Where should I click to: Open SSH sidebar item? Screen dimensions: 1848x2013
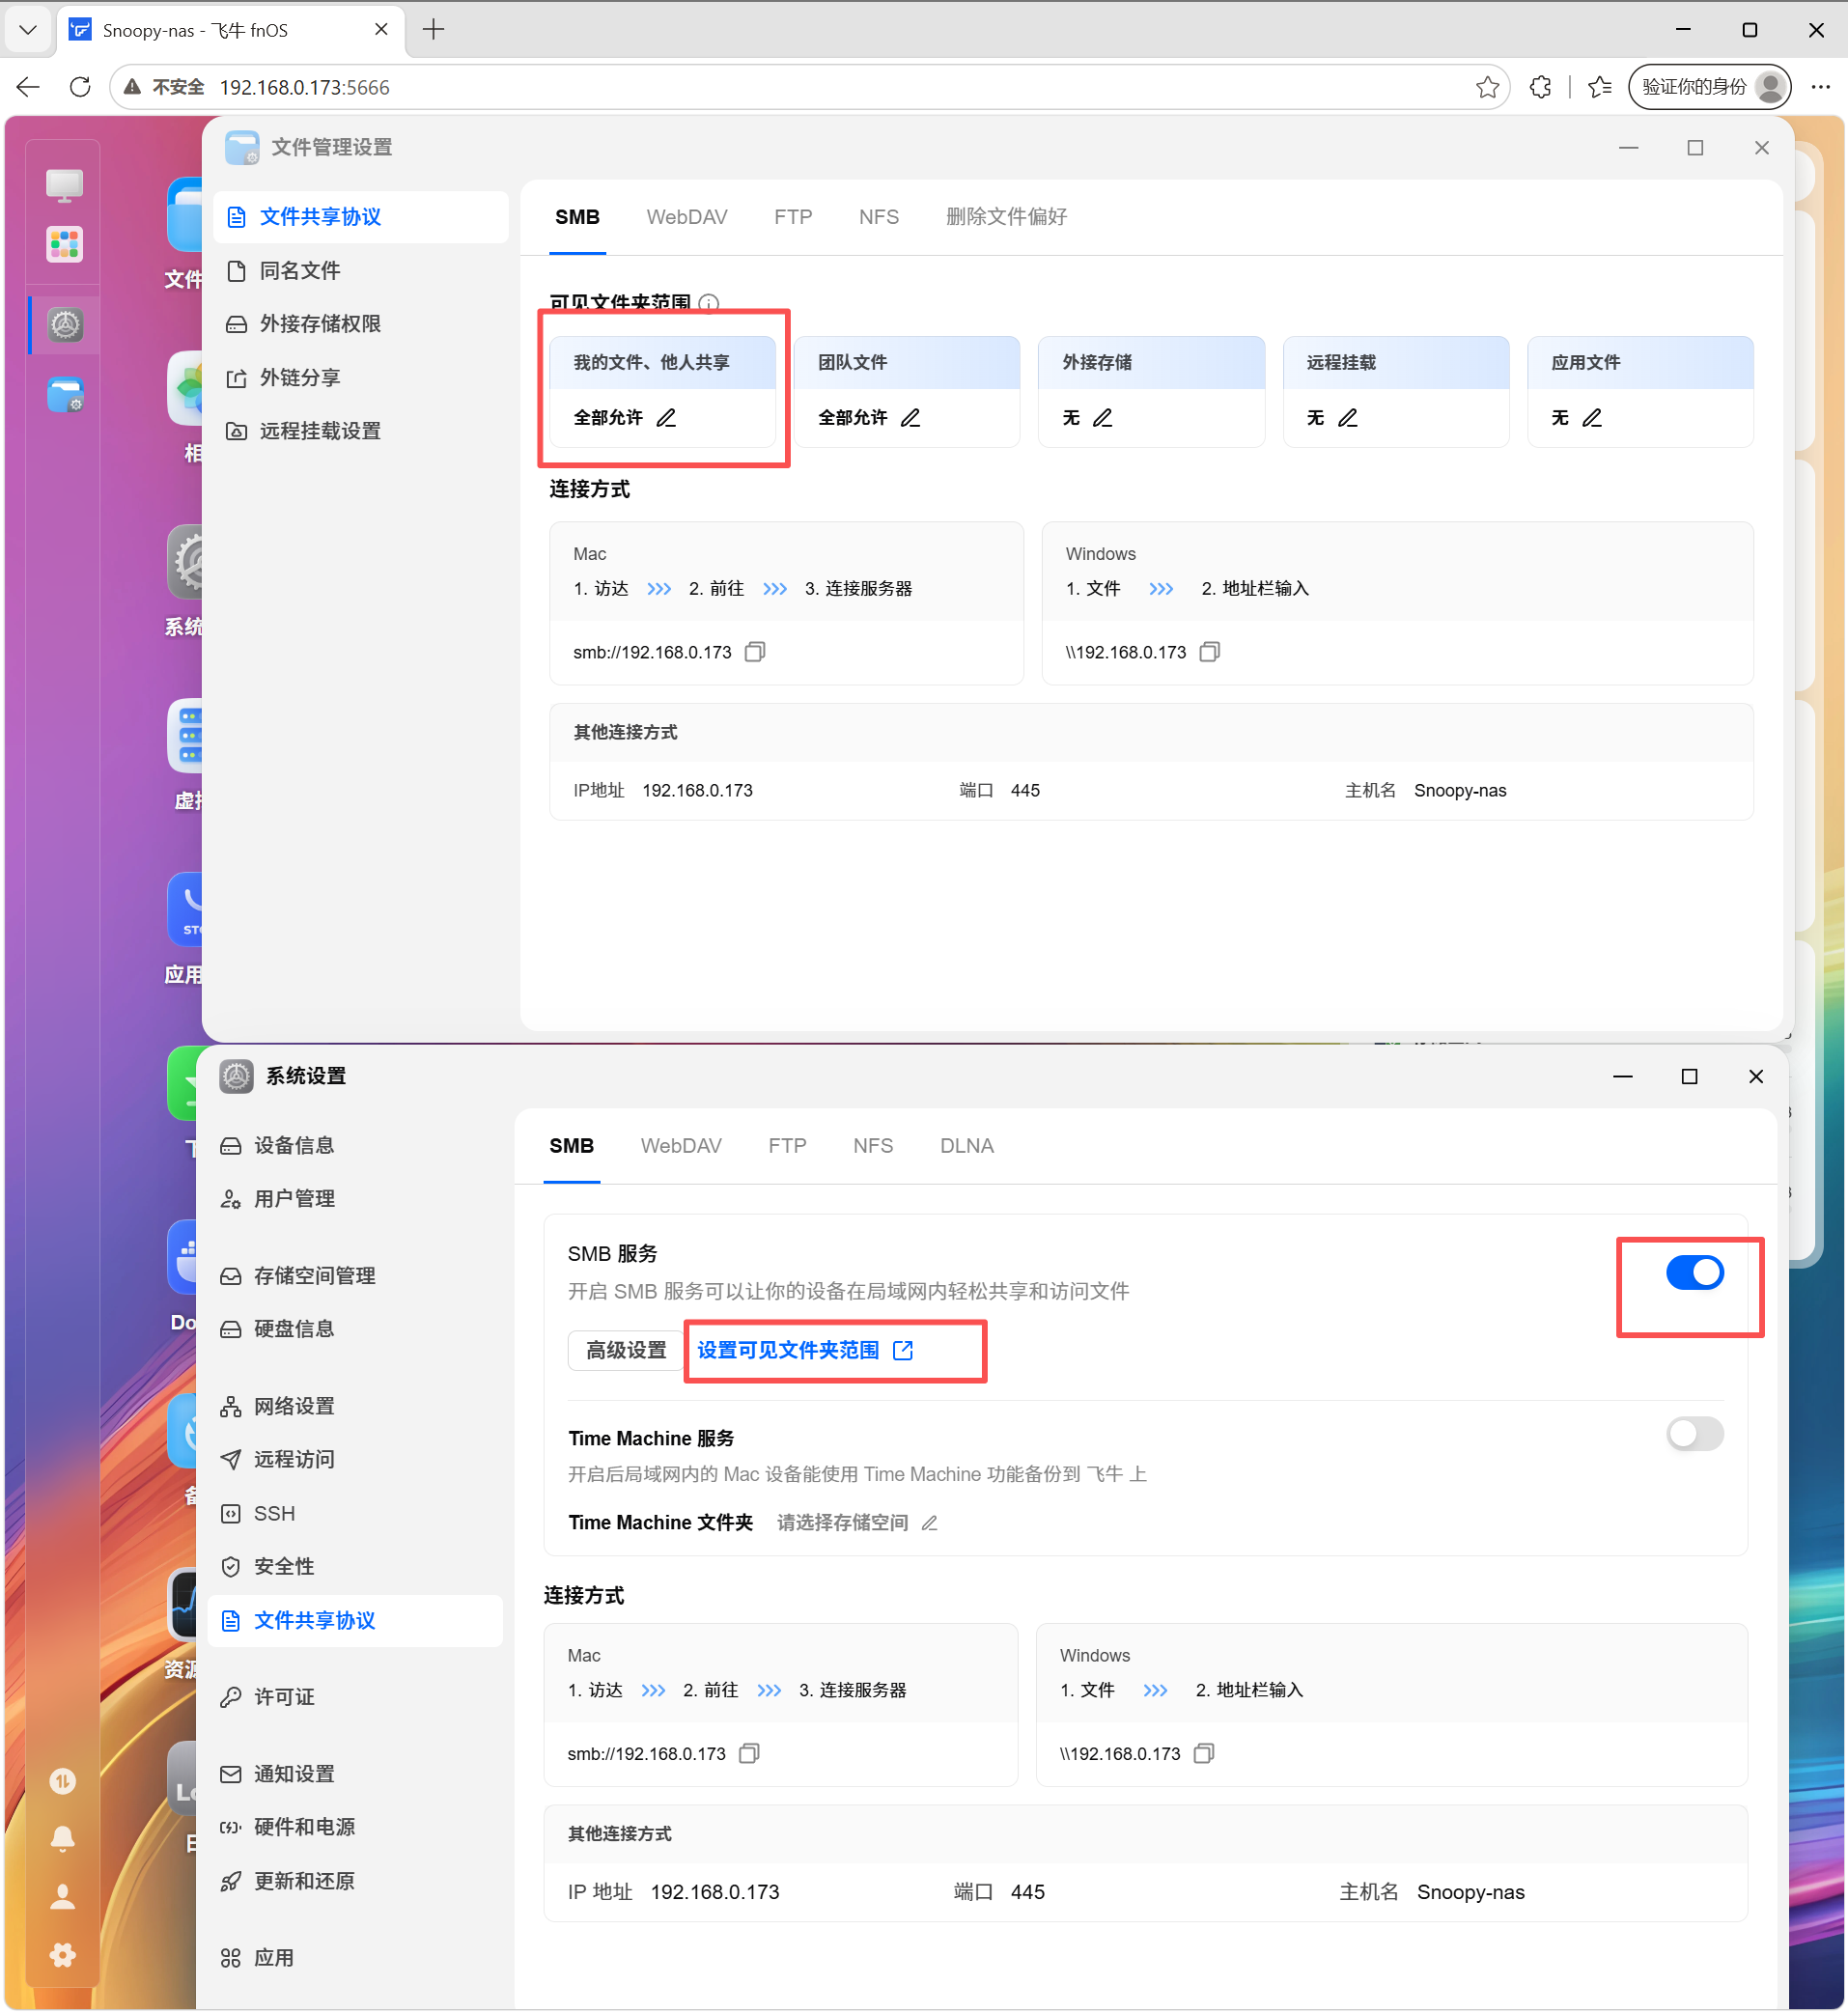[355, 1514]
